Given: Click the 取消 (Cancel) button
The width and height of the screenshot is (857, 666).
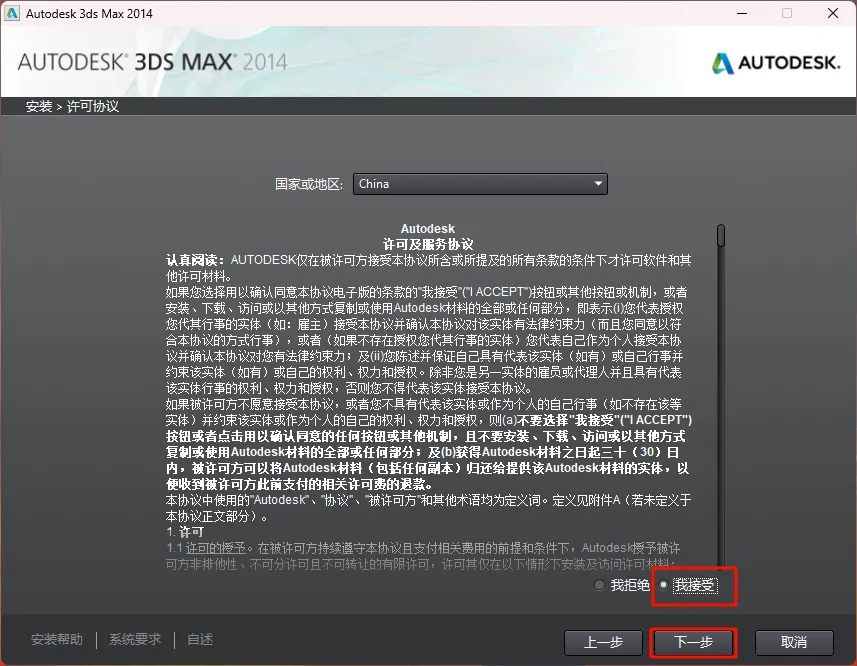Looking at the screenshot, I should pos(794,643).
